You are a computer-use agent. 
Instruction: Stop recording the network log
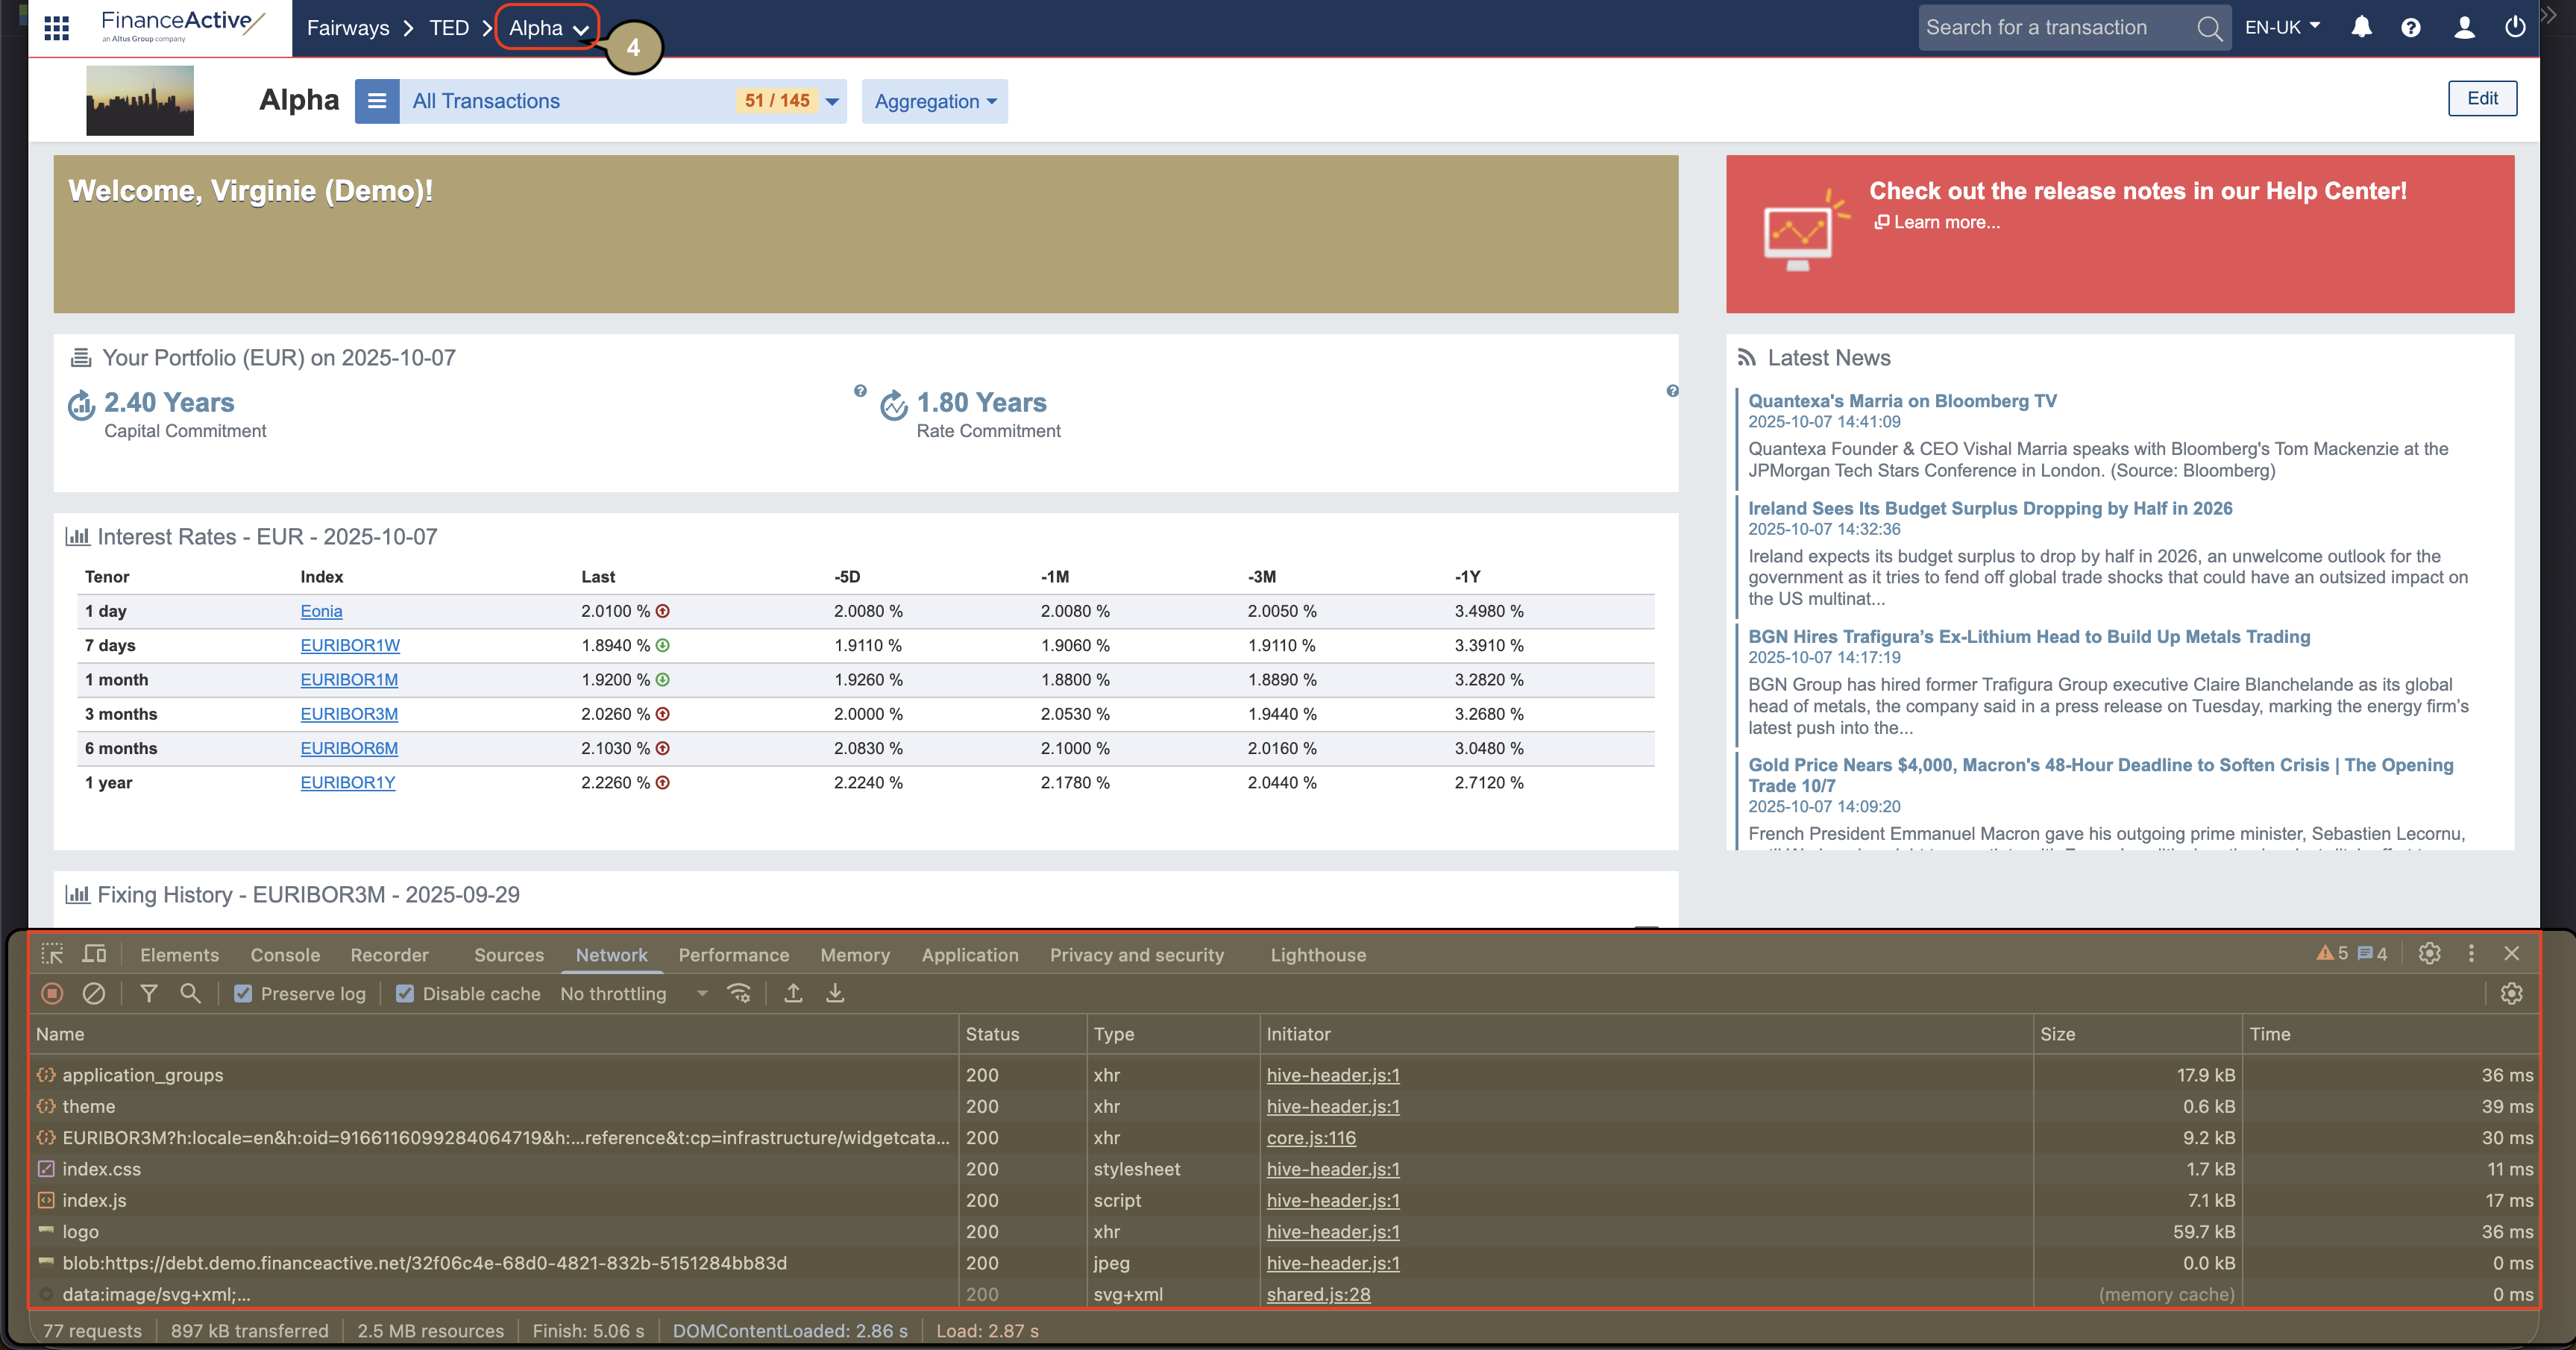51,993
